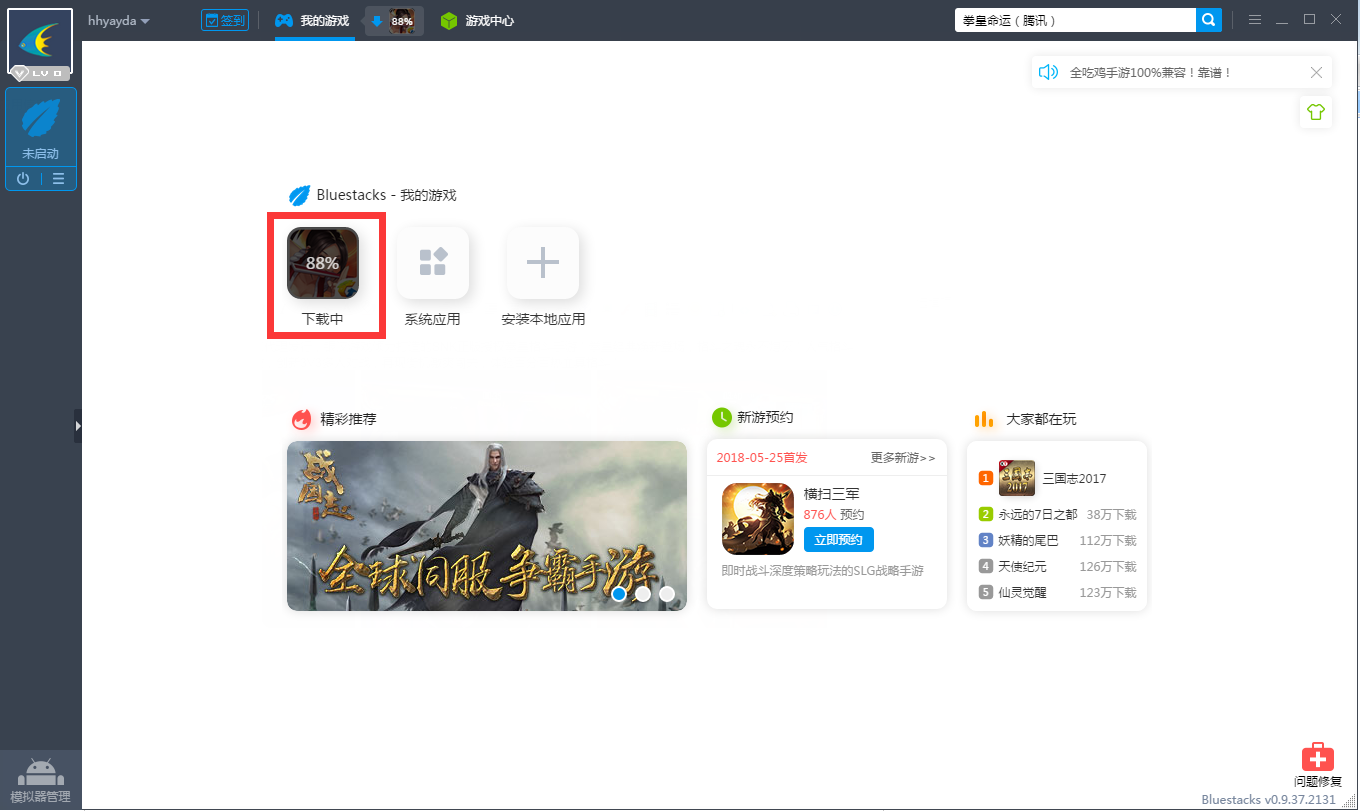The image size is (1360, 811).
Task: Click the 大家都在玩 bar chart icon
Action: coord(985,419)
